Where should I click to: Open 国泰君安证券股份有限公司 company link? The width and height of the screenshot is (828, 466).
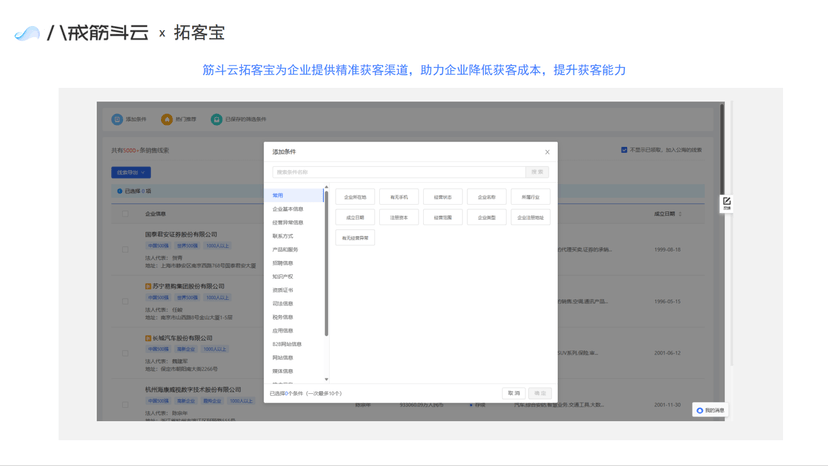pyautogui.click(x=181, y=235)
